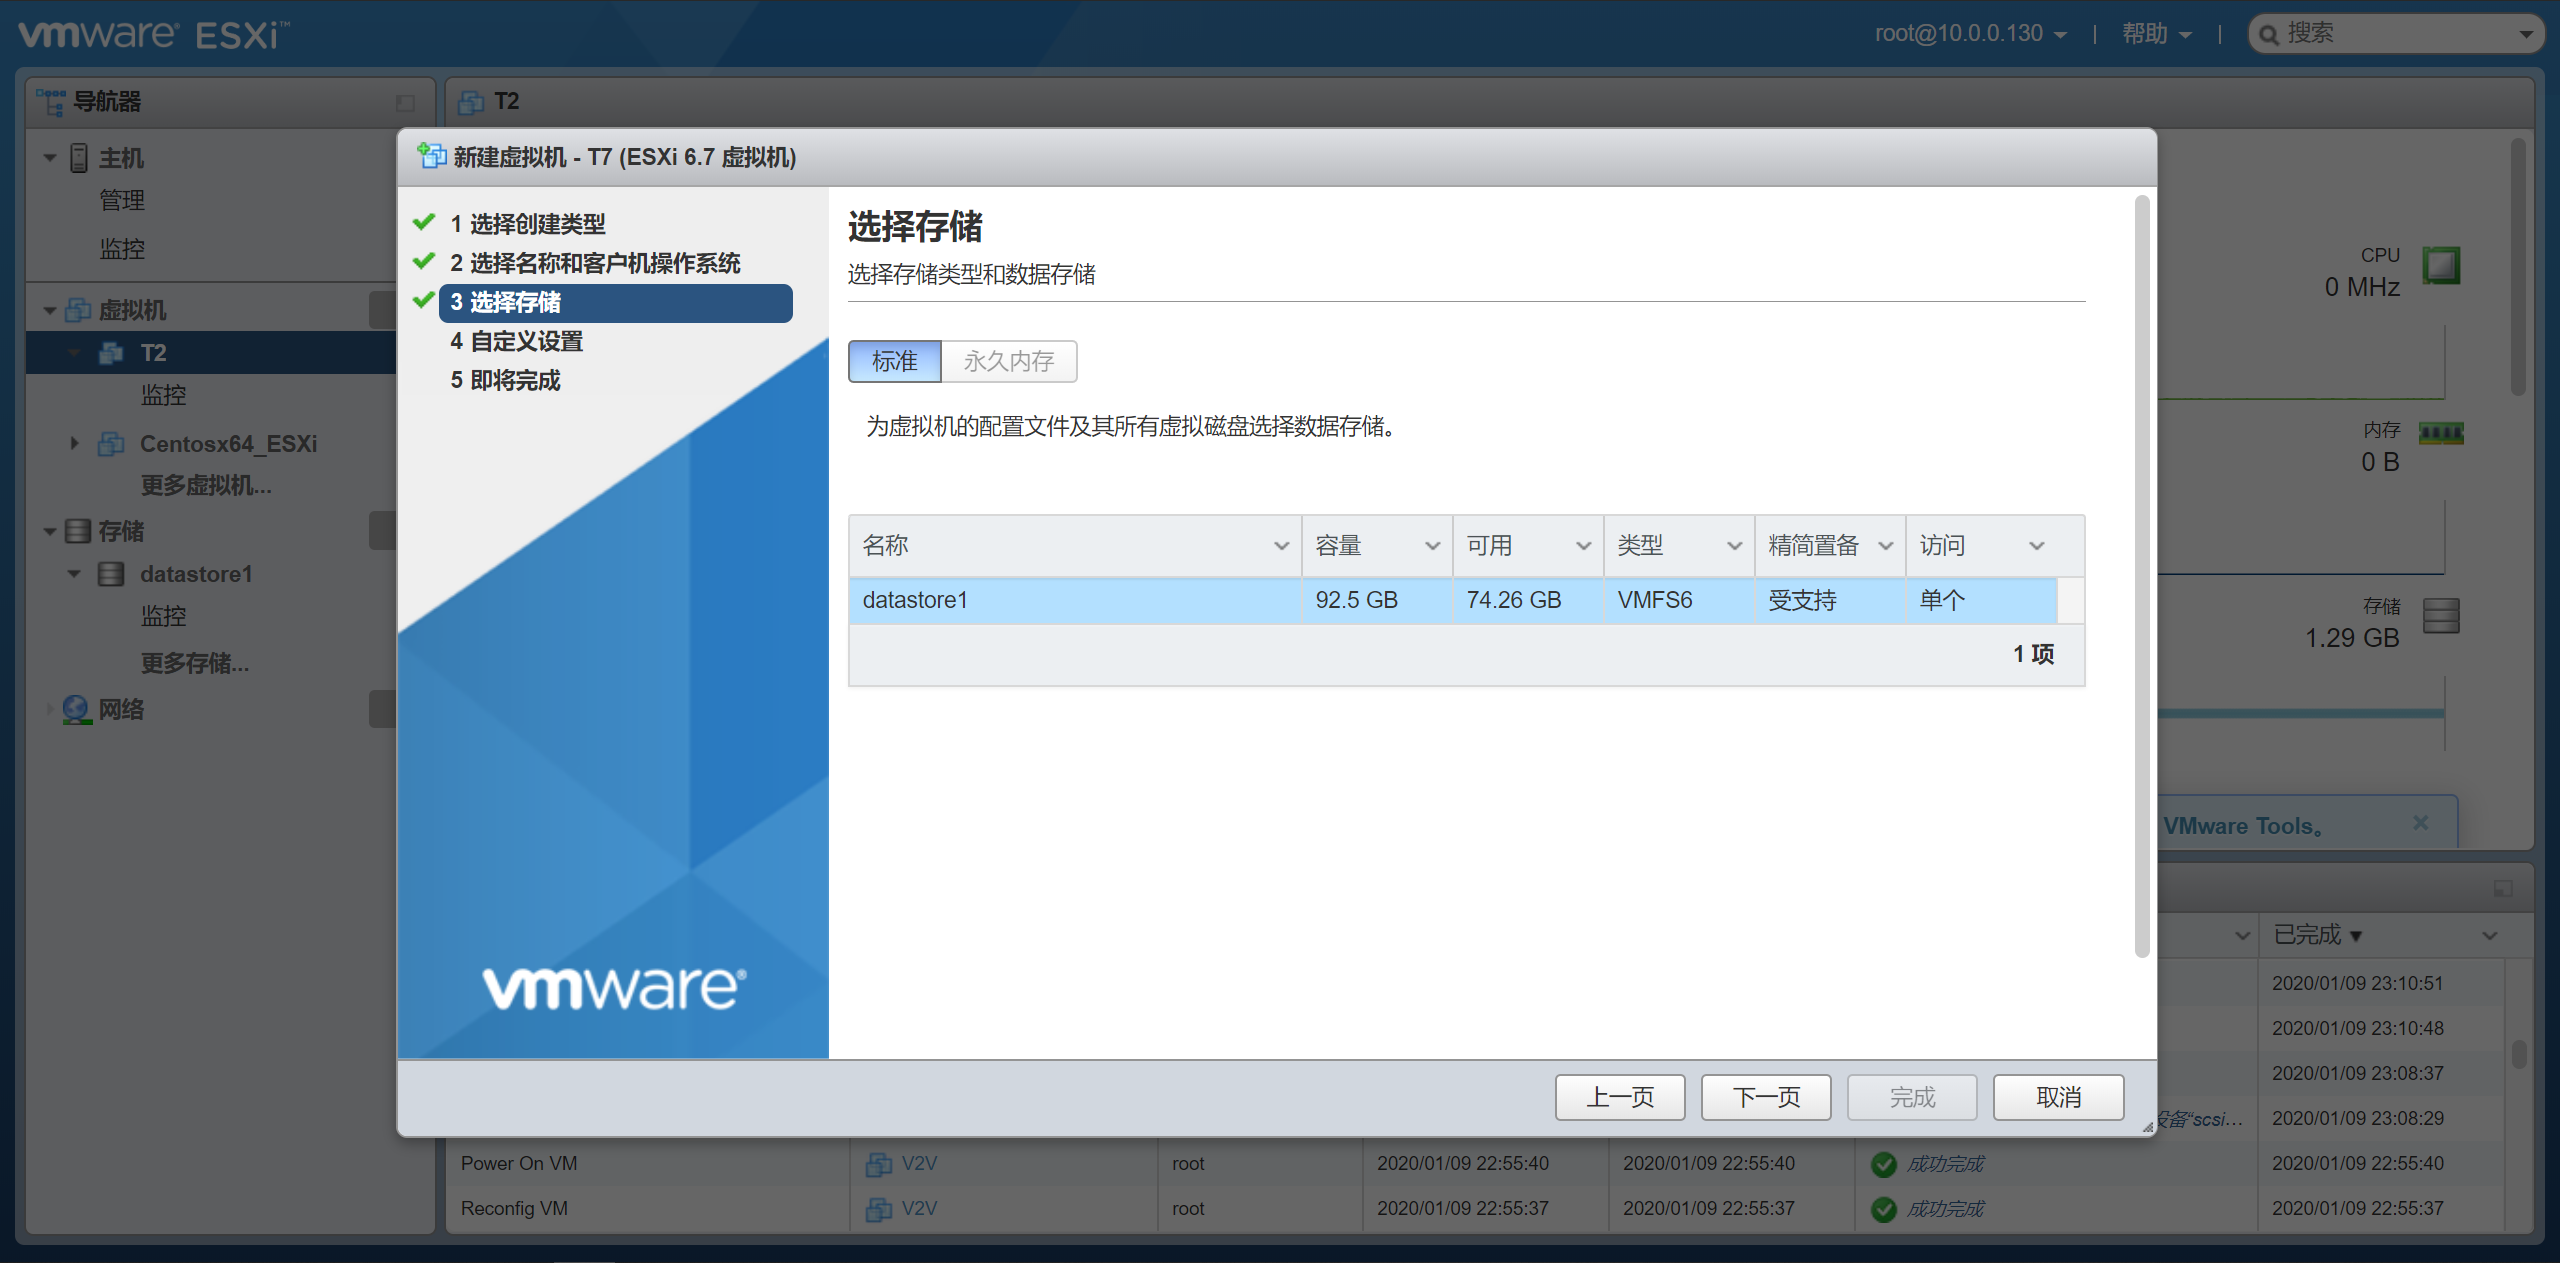Open the 类型 column dropdown

click(1734, 546)
